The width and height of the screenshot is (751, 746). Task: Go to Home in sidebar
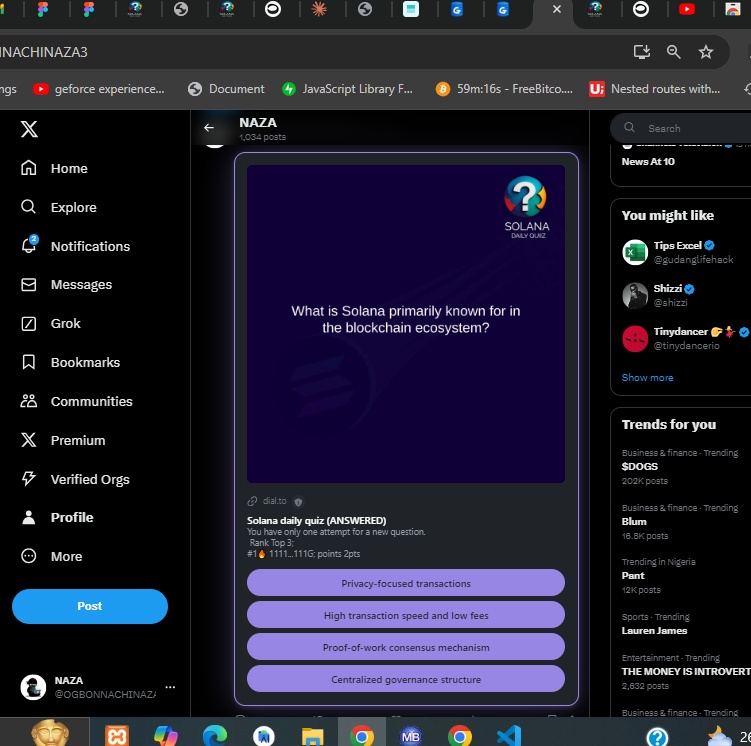point(54,169)
